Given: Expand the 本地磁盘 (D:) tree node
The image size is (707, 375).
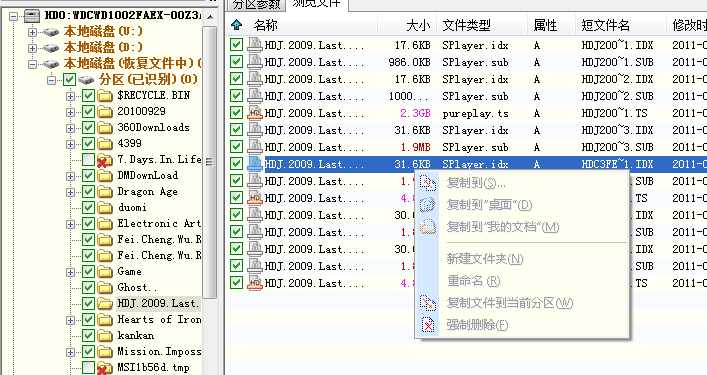Looking at the screenshot, I should (x=32, y=48).
